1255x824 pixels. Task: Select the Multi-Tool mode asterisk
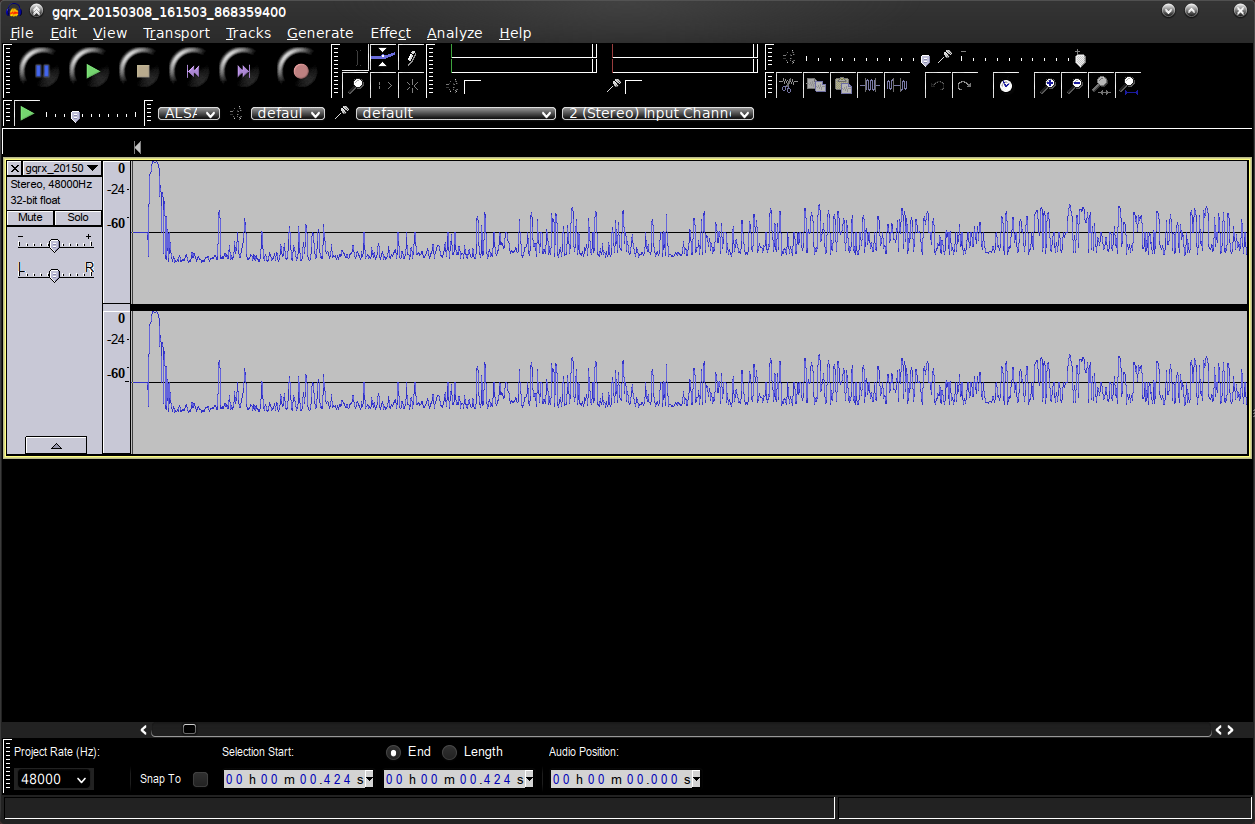click(x=411, y=86)
